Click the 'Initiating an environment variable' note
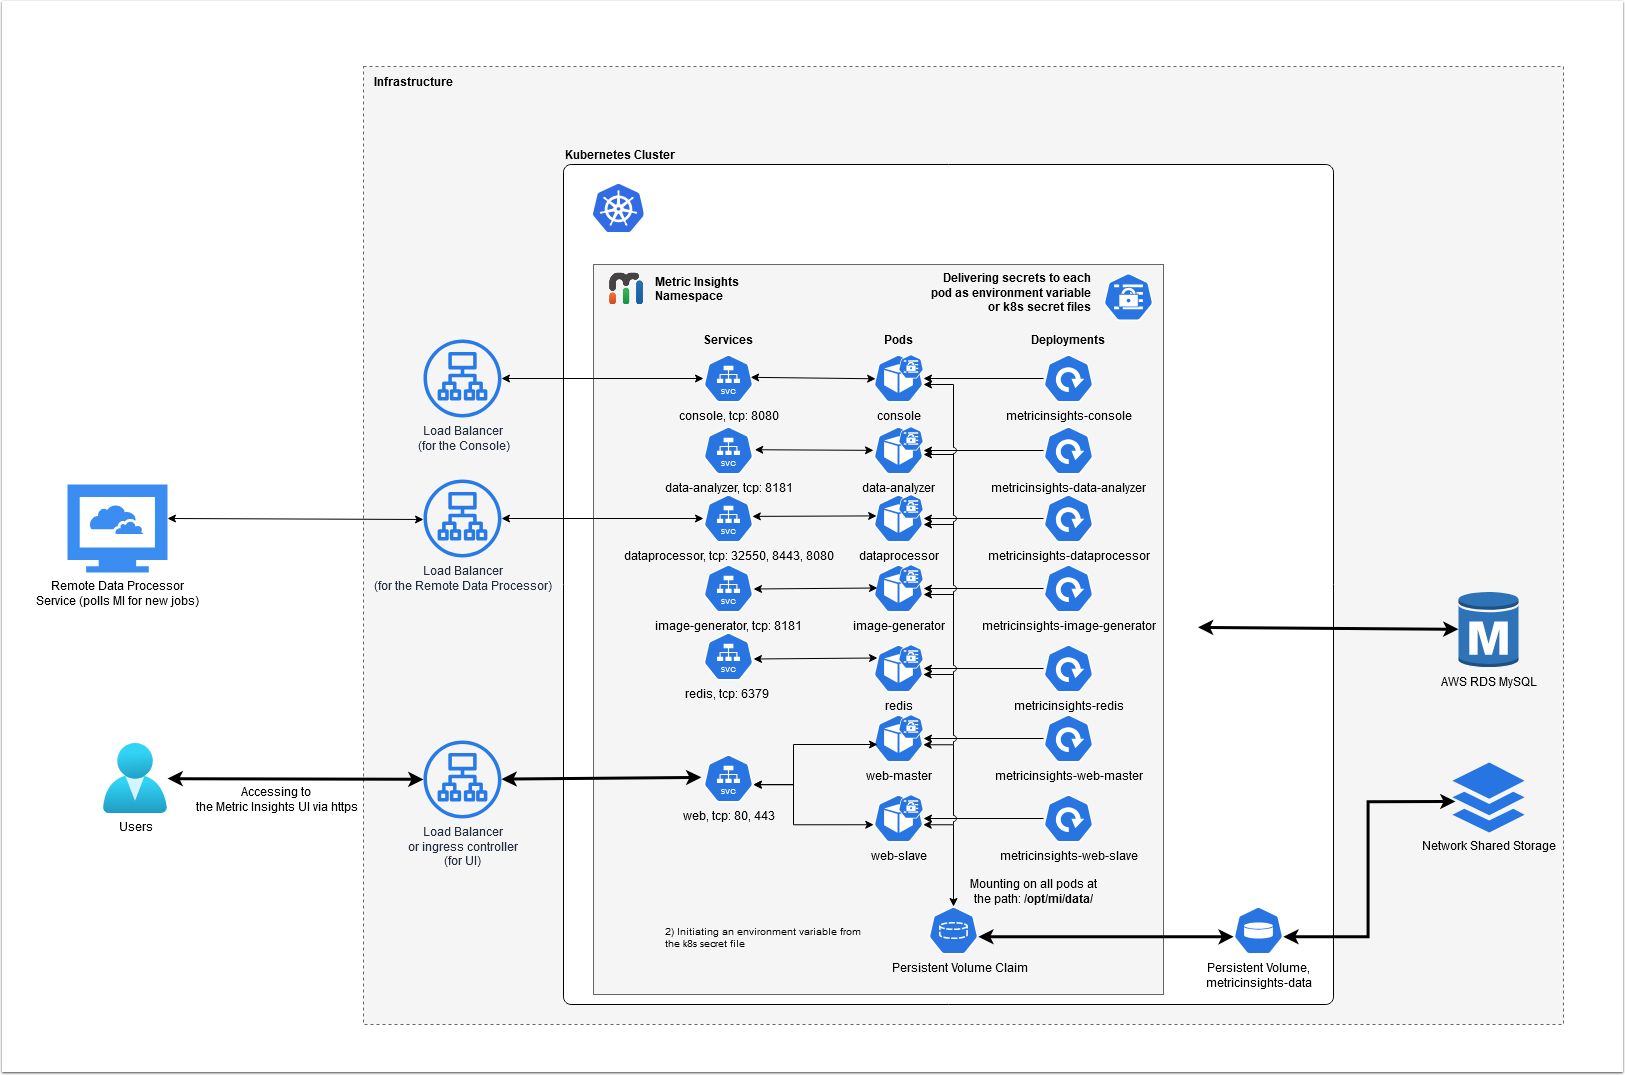Screen dimensions: 1625x1075 [x=763, y=937]
